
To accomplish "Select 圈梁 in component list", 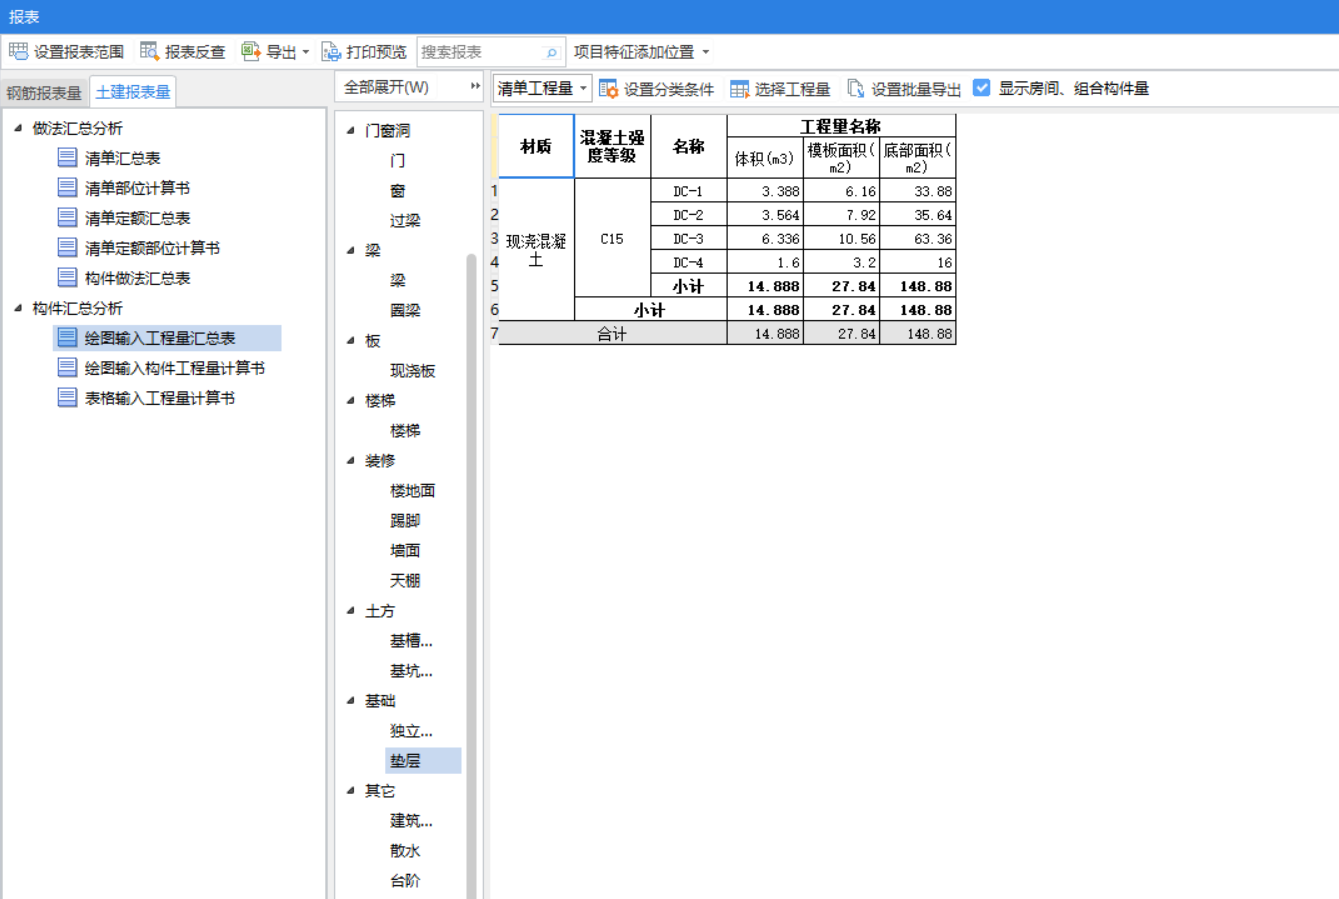I will click(405, 310).
